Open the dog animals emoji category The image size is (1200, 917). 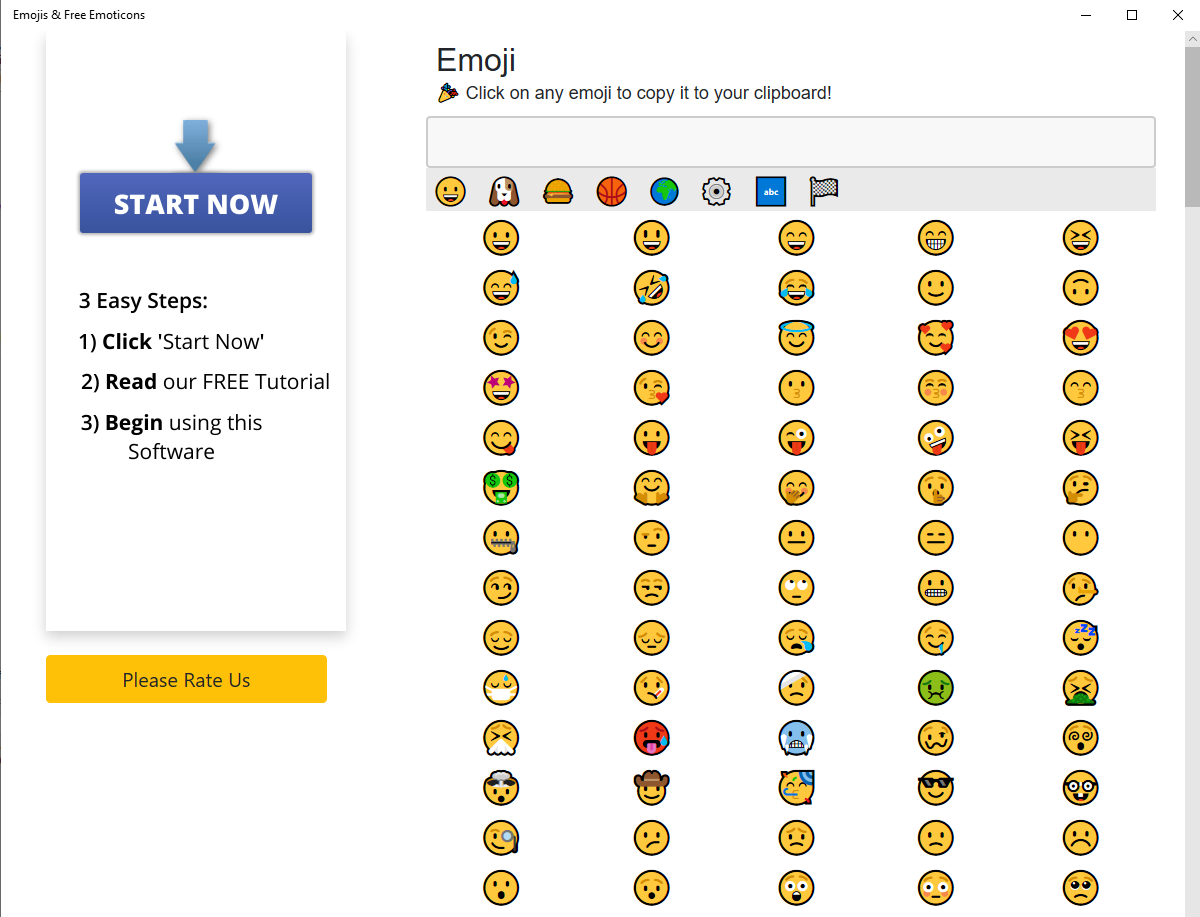tap(503, 190)
